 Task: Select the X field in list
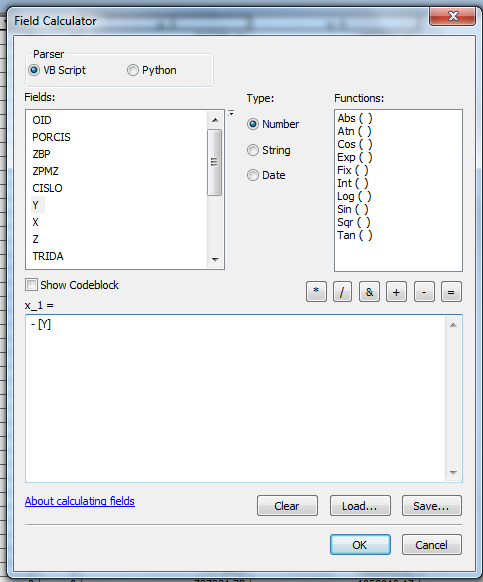tap(35, 222)
